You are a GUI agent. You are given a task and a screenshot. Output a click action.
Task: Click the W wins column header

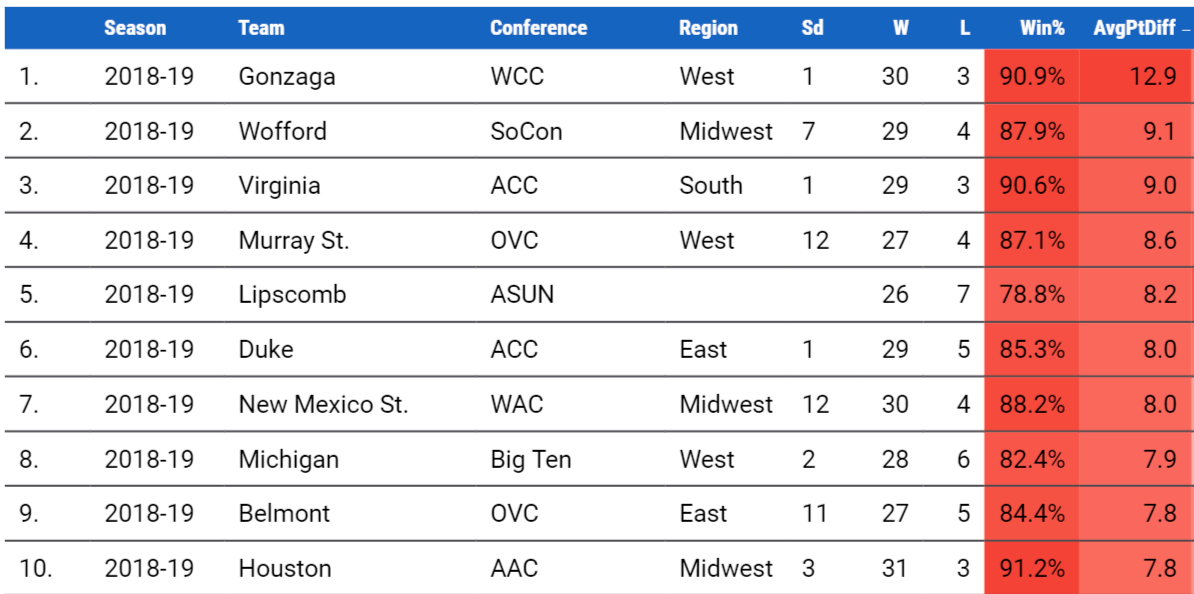901,28
